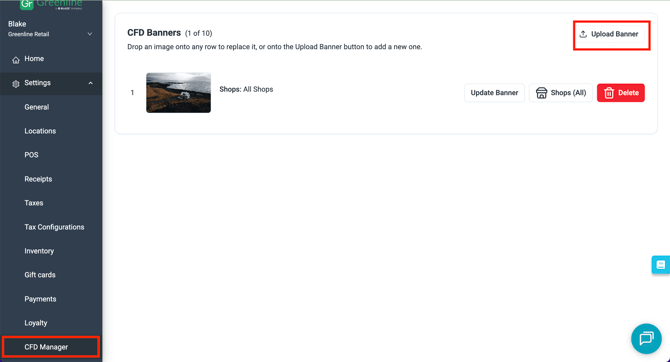Open Tax Configurations settings

(54, 227)
